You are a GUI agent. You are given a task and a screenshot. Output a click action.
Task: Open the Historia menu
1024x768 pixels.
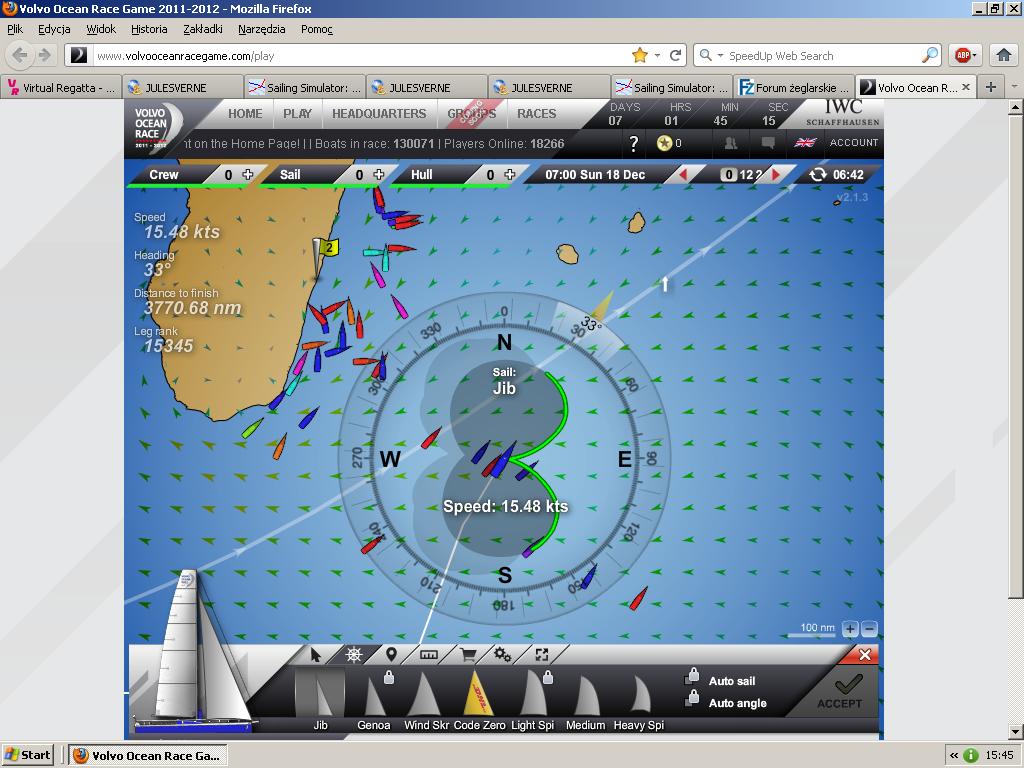[149, 29]
